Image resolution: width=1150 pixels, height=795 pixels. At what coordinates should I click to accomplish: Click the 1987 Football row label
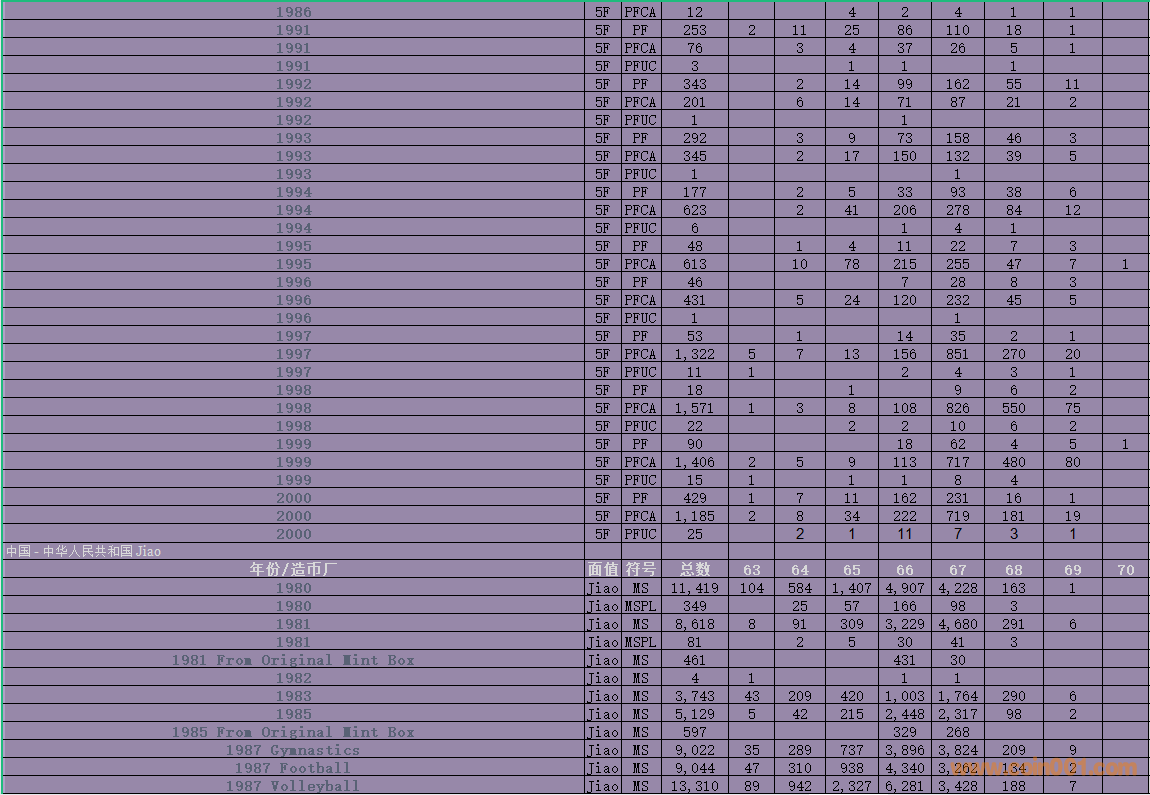pos(293,768)
